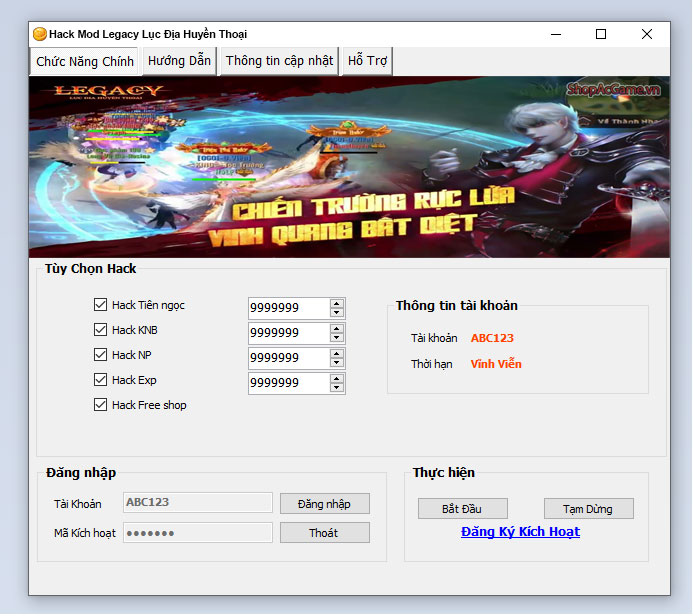Switch to the Chức Năng Chính tab
The width and height of the screenshot is (693, 616).
pos(85,61)
